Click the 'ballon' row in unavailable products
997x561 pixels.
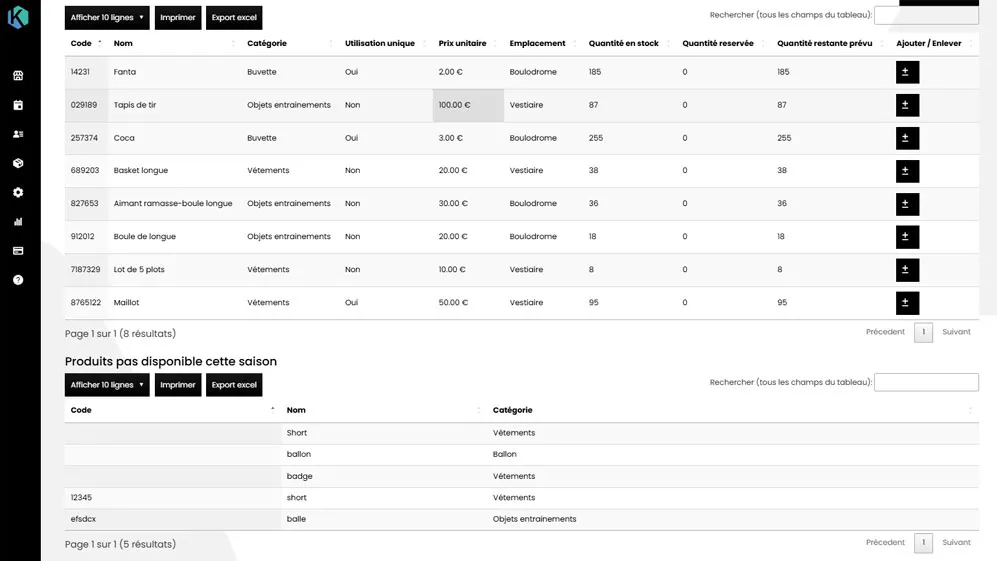pos(521,454)
